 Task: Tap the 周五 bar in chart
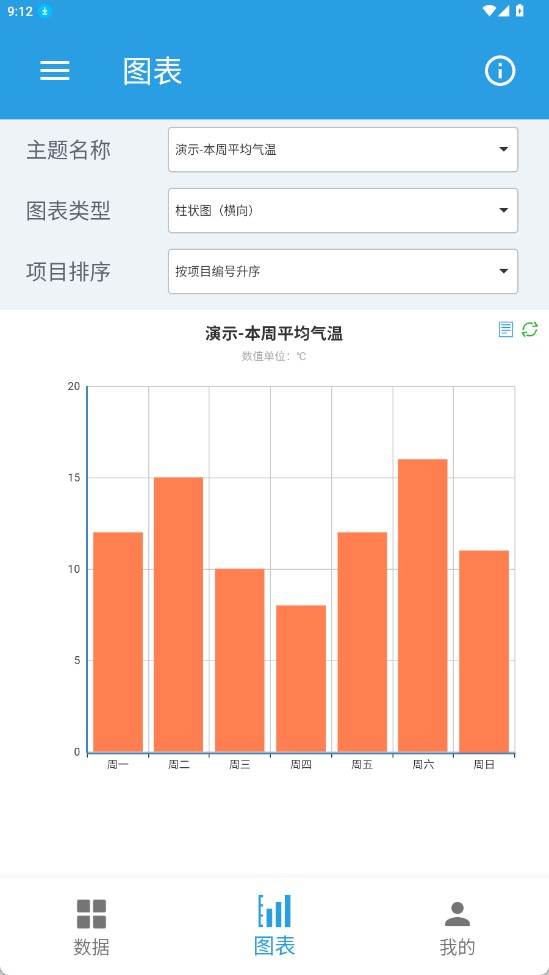[362, 642]
